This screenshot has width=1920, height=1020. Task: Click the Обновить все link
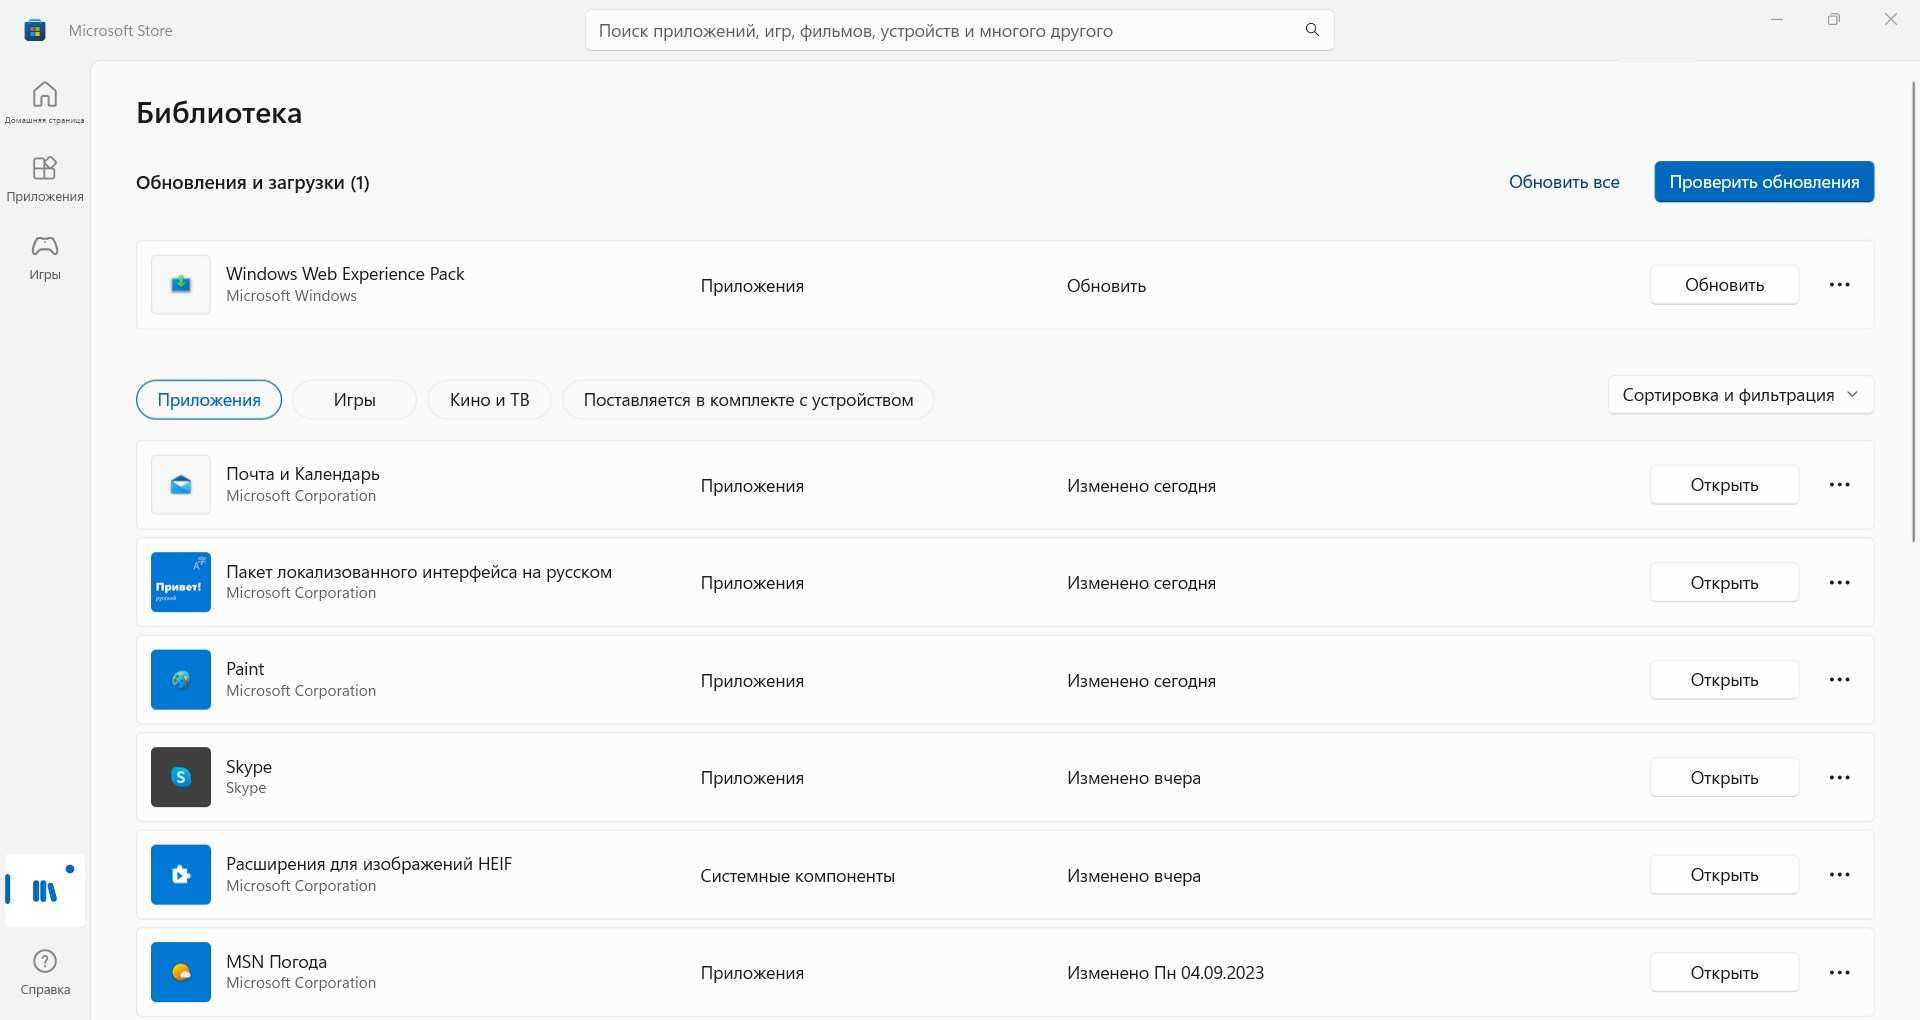(x=1564, y=182)
